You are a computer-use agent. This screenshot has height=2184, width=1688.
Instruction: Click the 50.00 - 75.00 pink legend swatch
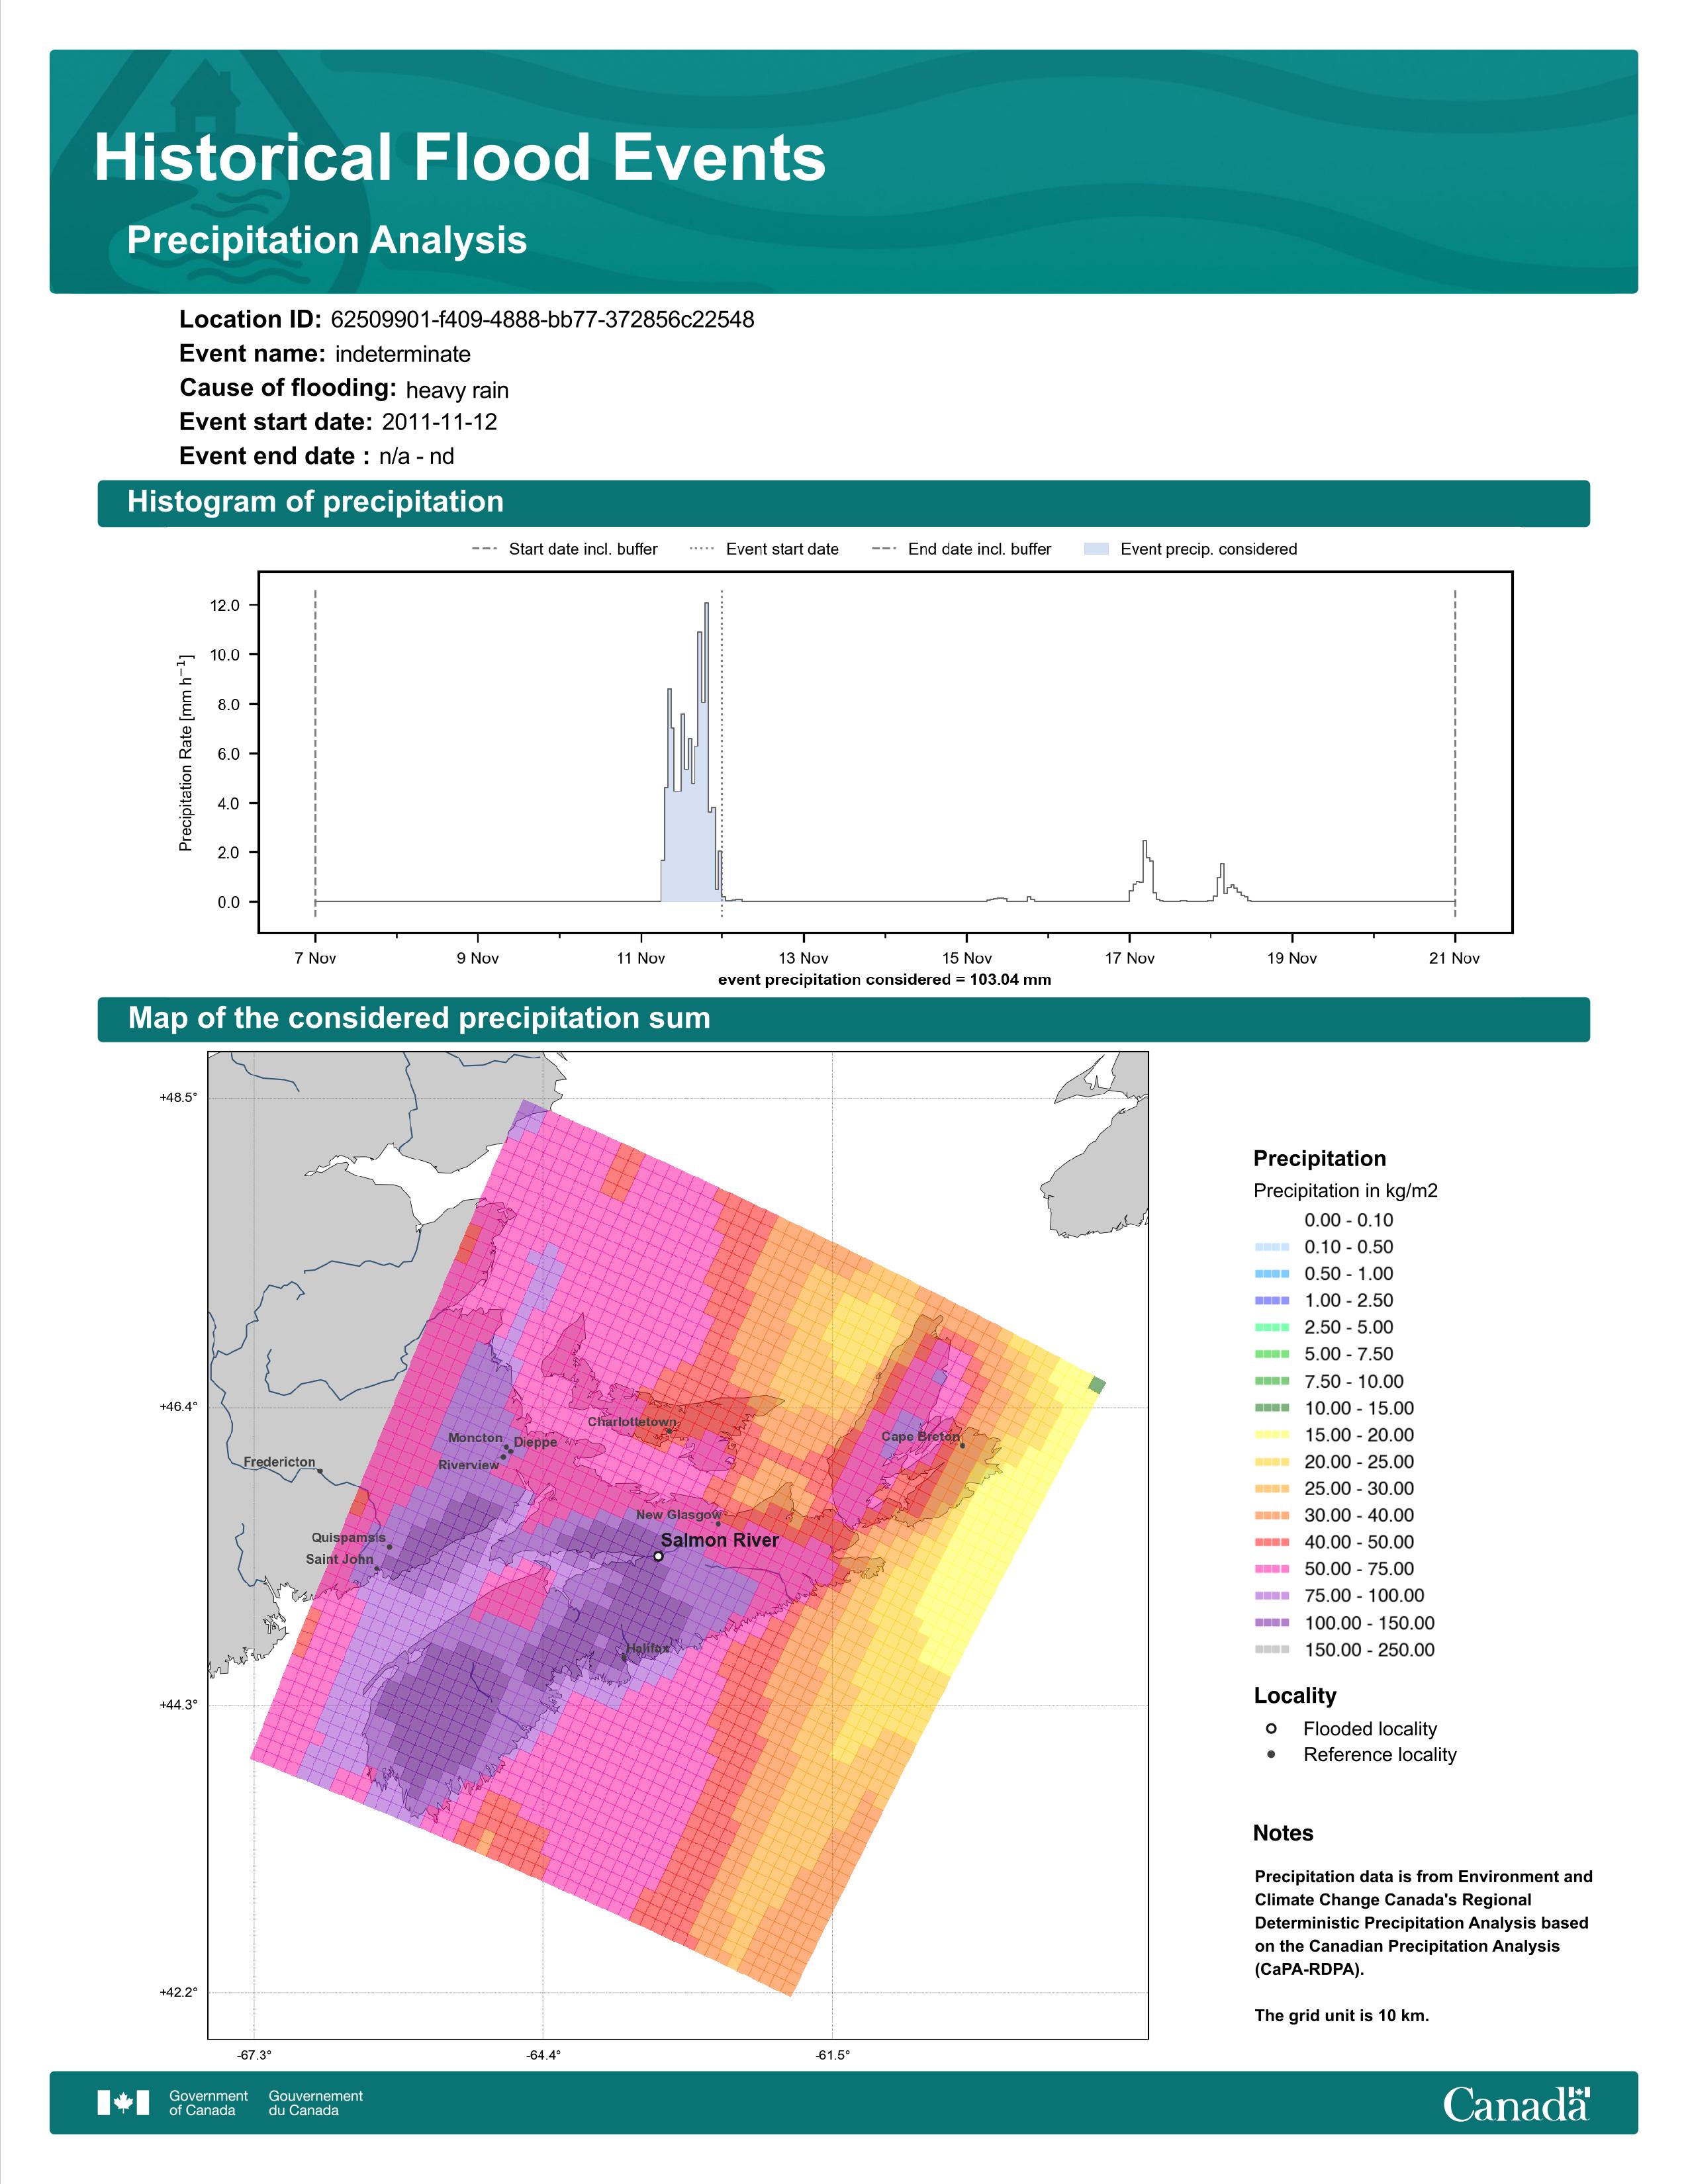[1271, 1569]
